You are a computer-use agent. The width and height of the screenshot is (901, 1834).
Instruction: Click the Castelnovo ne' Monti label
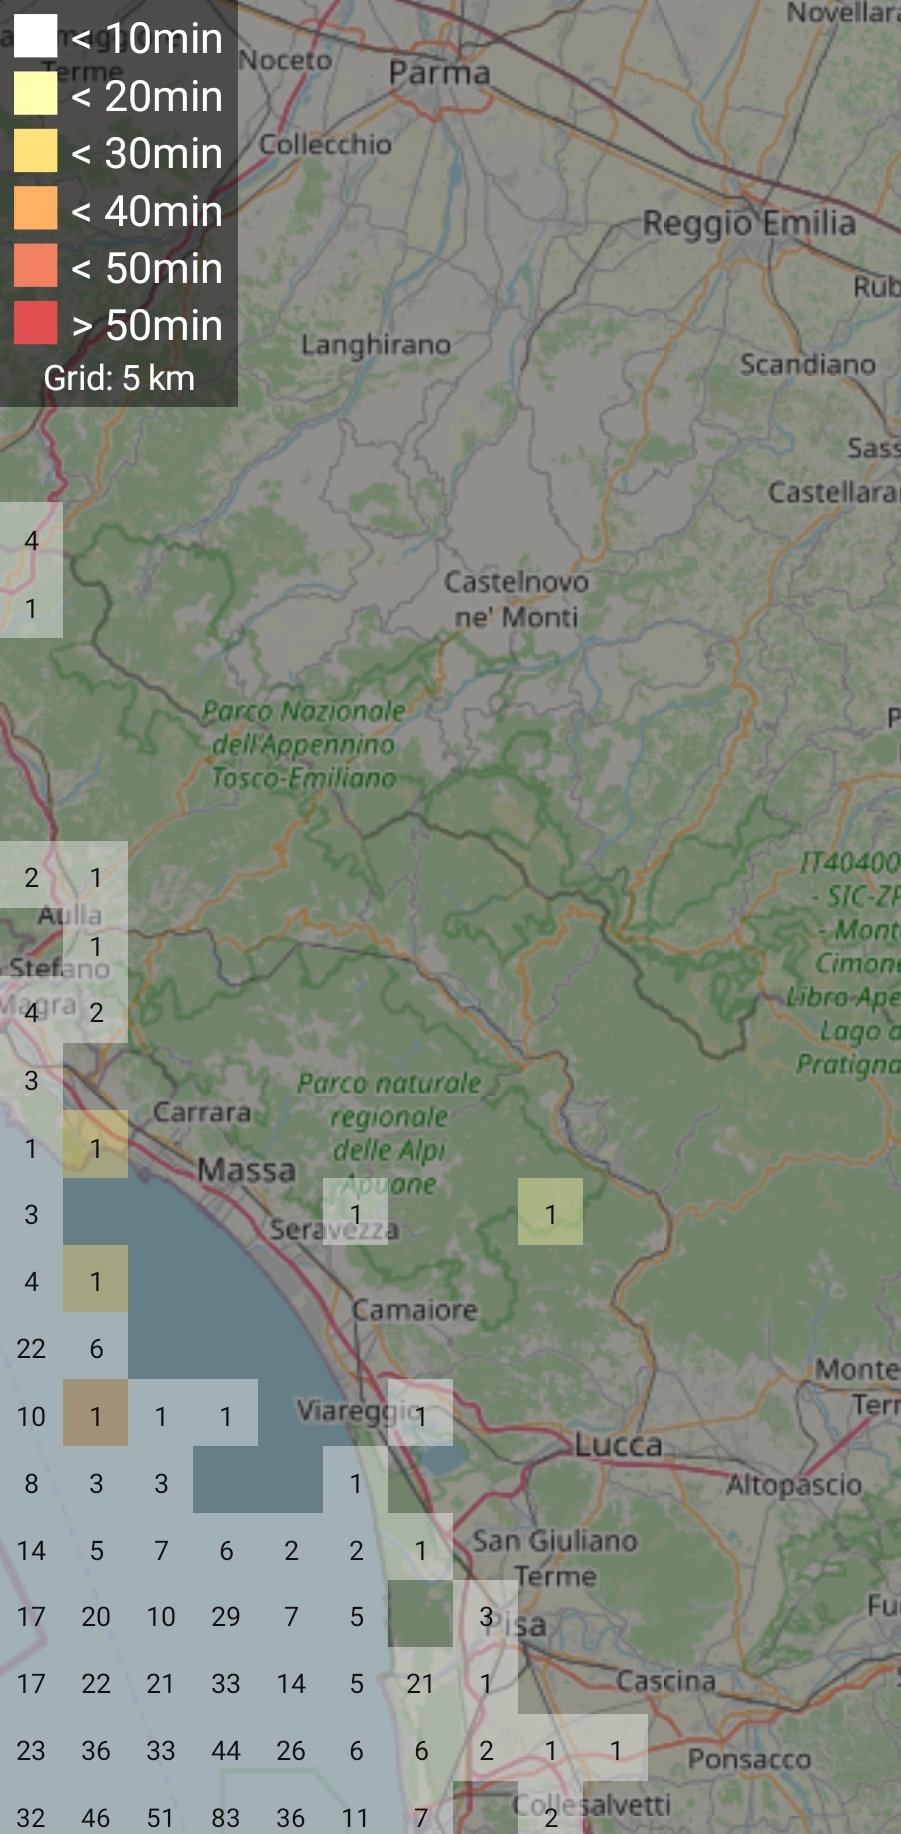(516, 599)
